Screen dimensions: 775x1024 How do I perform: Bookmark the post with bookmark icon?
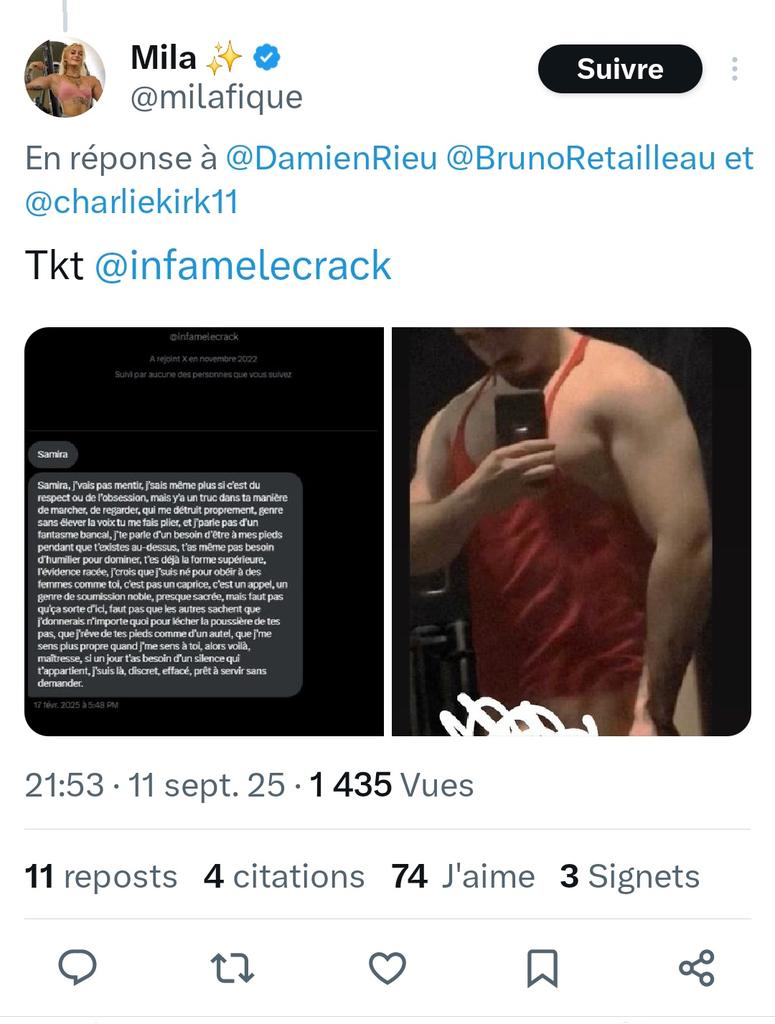542,968
